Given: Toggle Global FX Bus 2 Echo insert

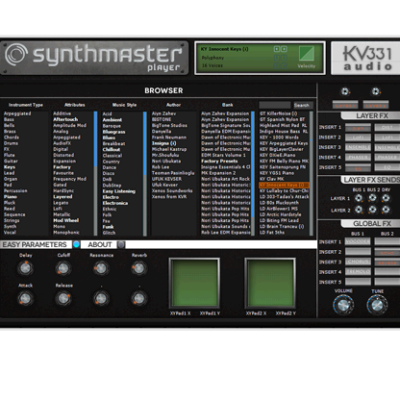Looking at the screenshot, I should (x=387, y=252).
